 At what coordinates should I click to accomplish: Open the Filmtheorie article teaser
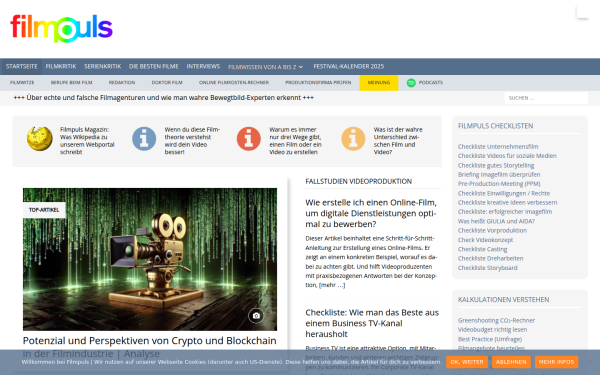click(x=192, y=141)
